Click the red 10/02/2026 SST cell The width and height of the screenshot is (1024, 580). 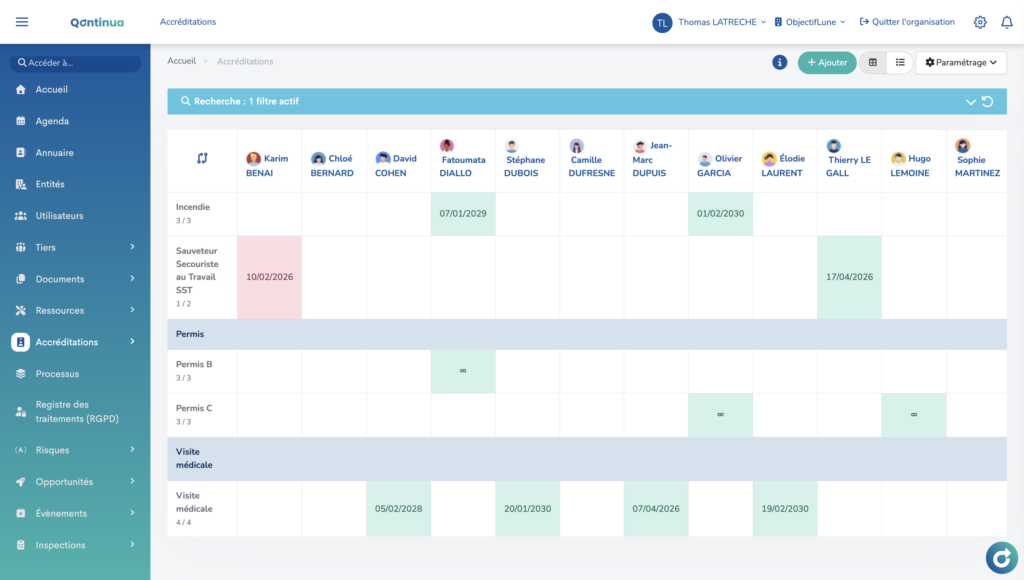pyautogui.click(x=269, y=277)
